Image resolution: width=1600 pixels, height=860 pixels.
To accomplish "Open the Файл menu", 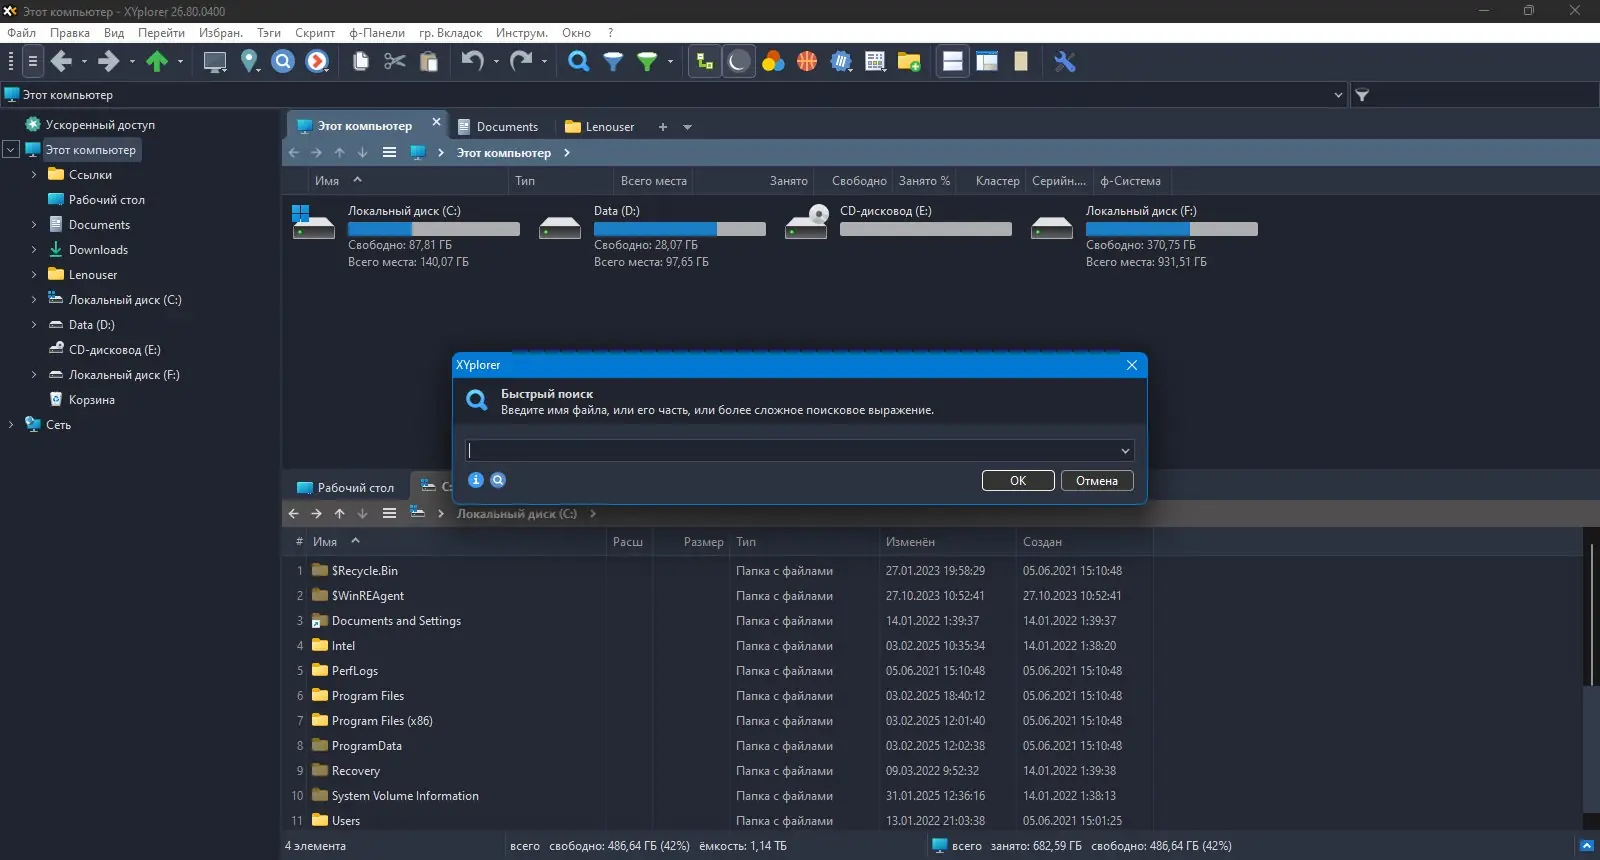I will point(21,33).
